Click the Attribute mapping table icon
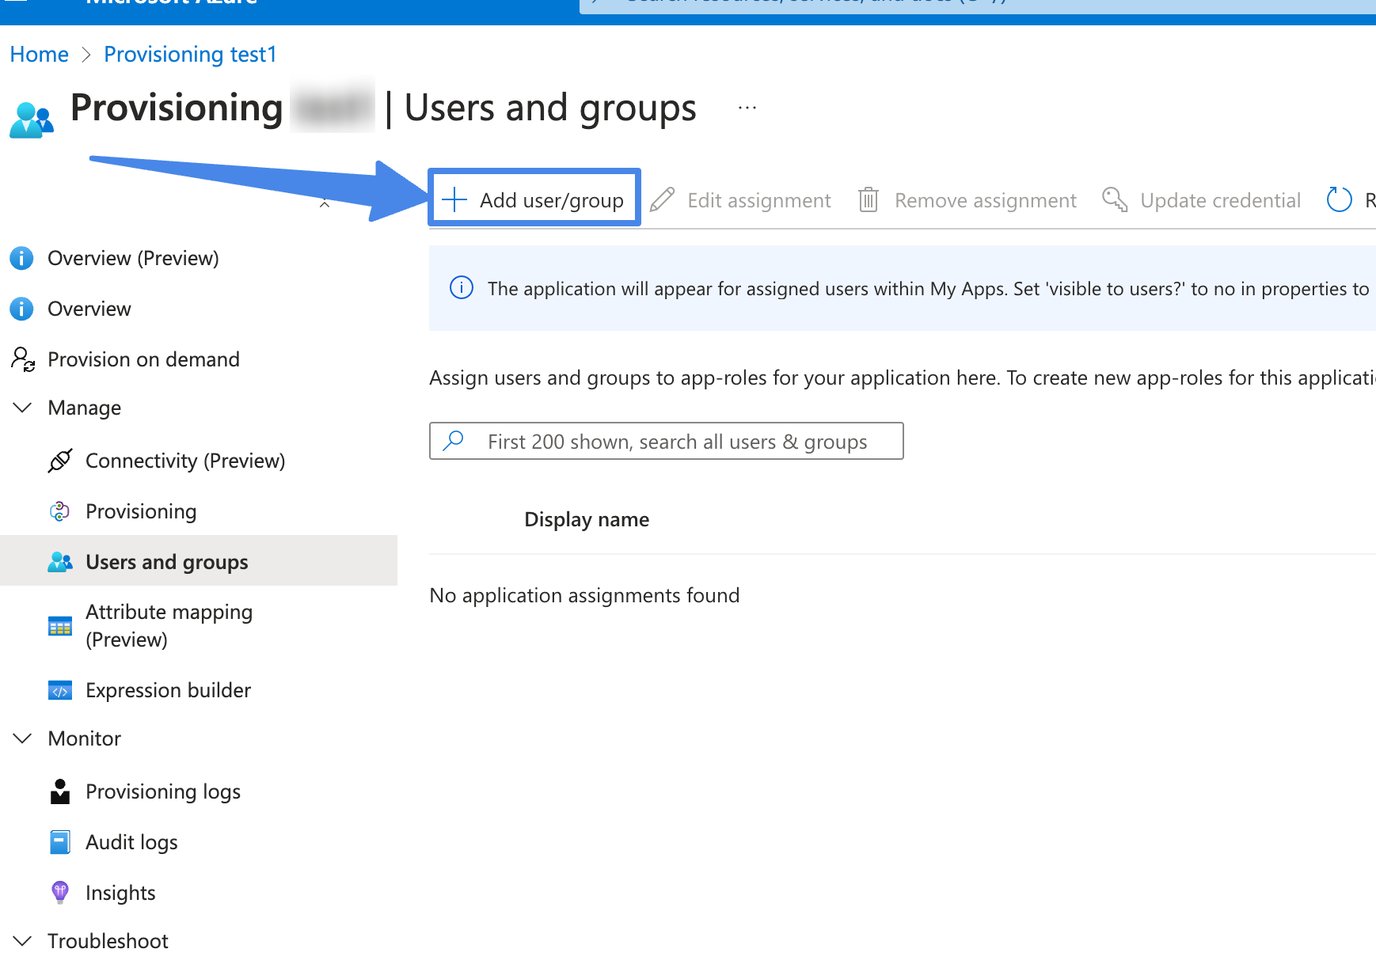 pyautogui.click(x=60, y=625)
